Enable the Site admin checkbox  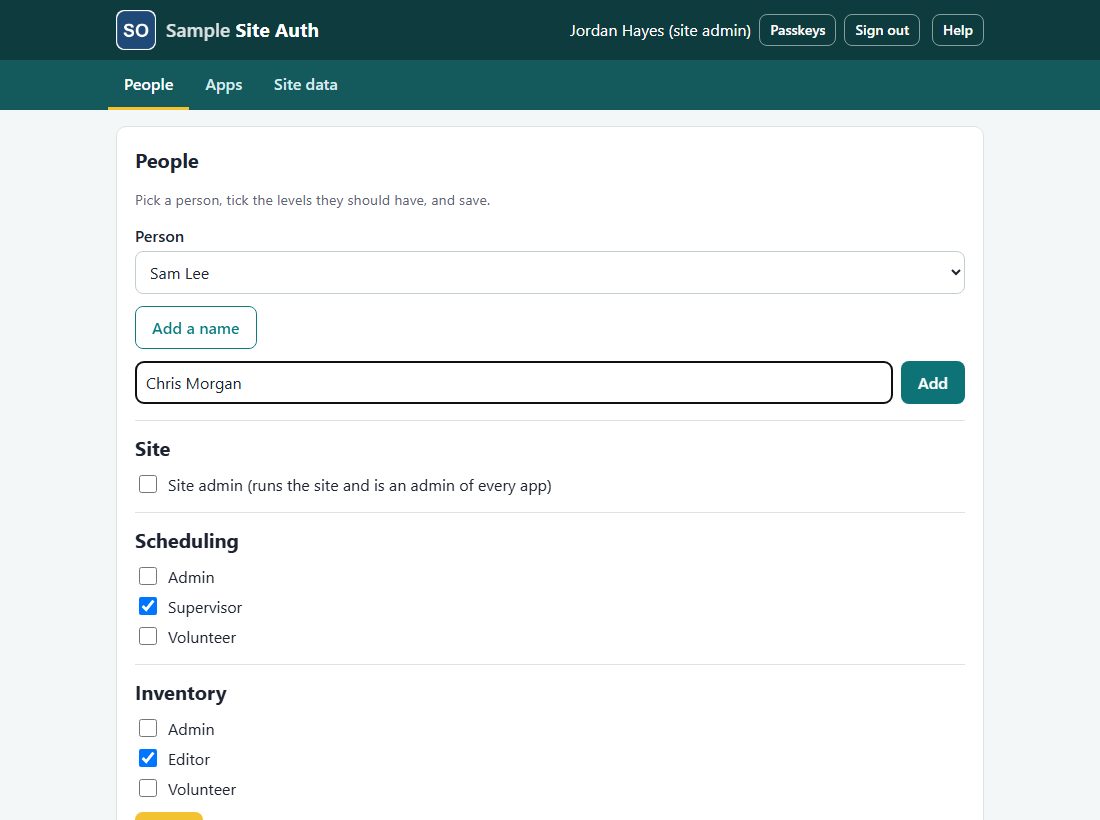(x=148, y=484)
